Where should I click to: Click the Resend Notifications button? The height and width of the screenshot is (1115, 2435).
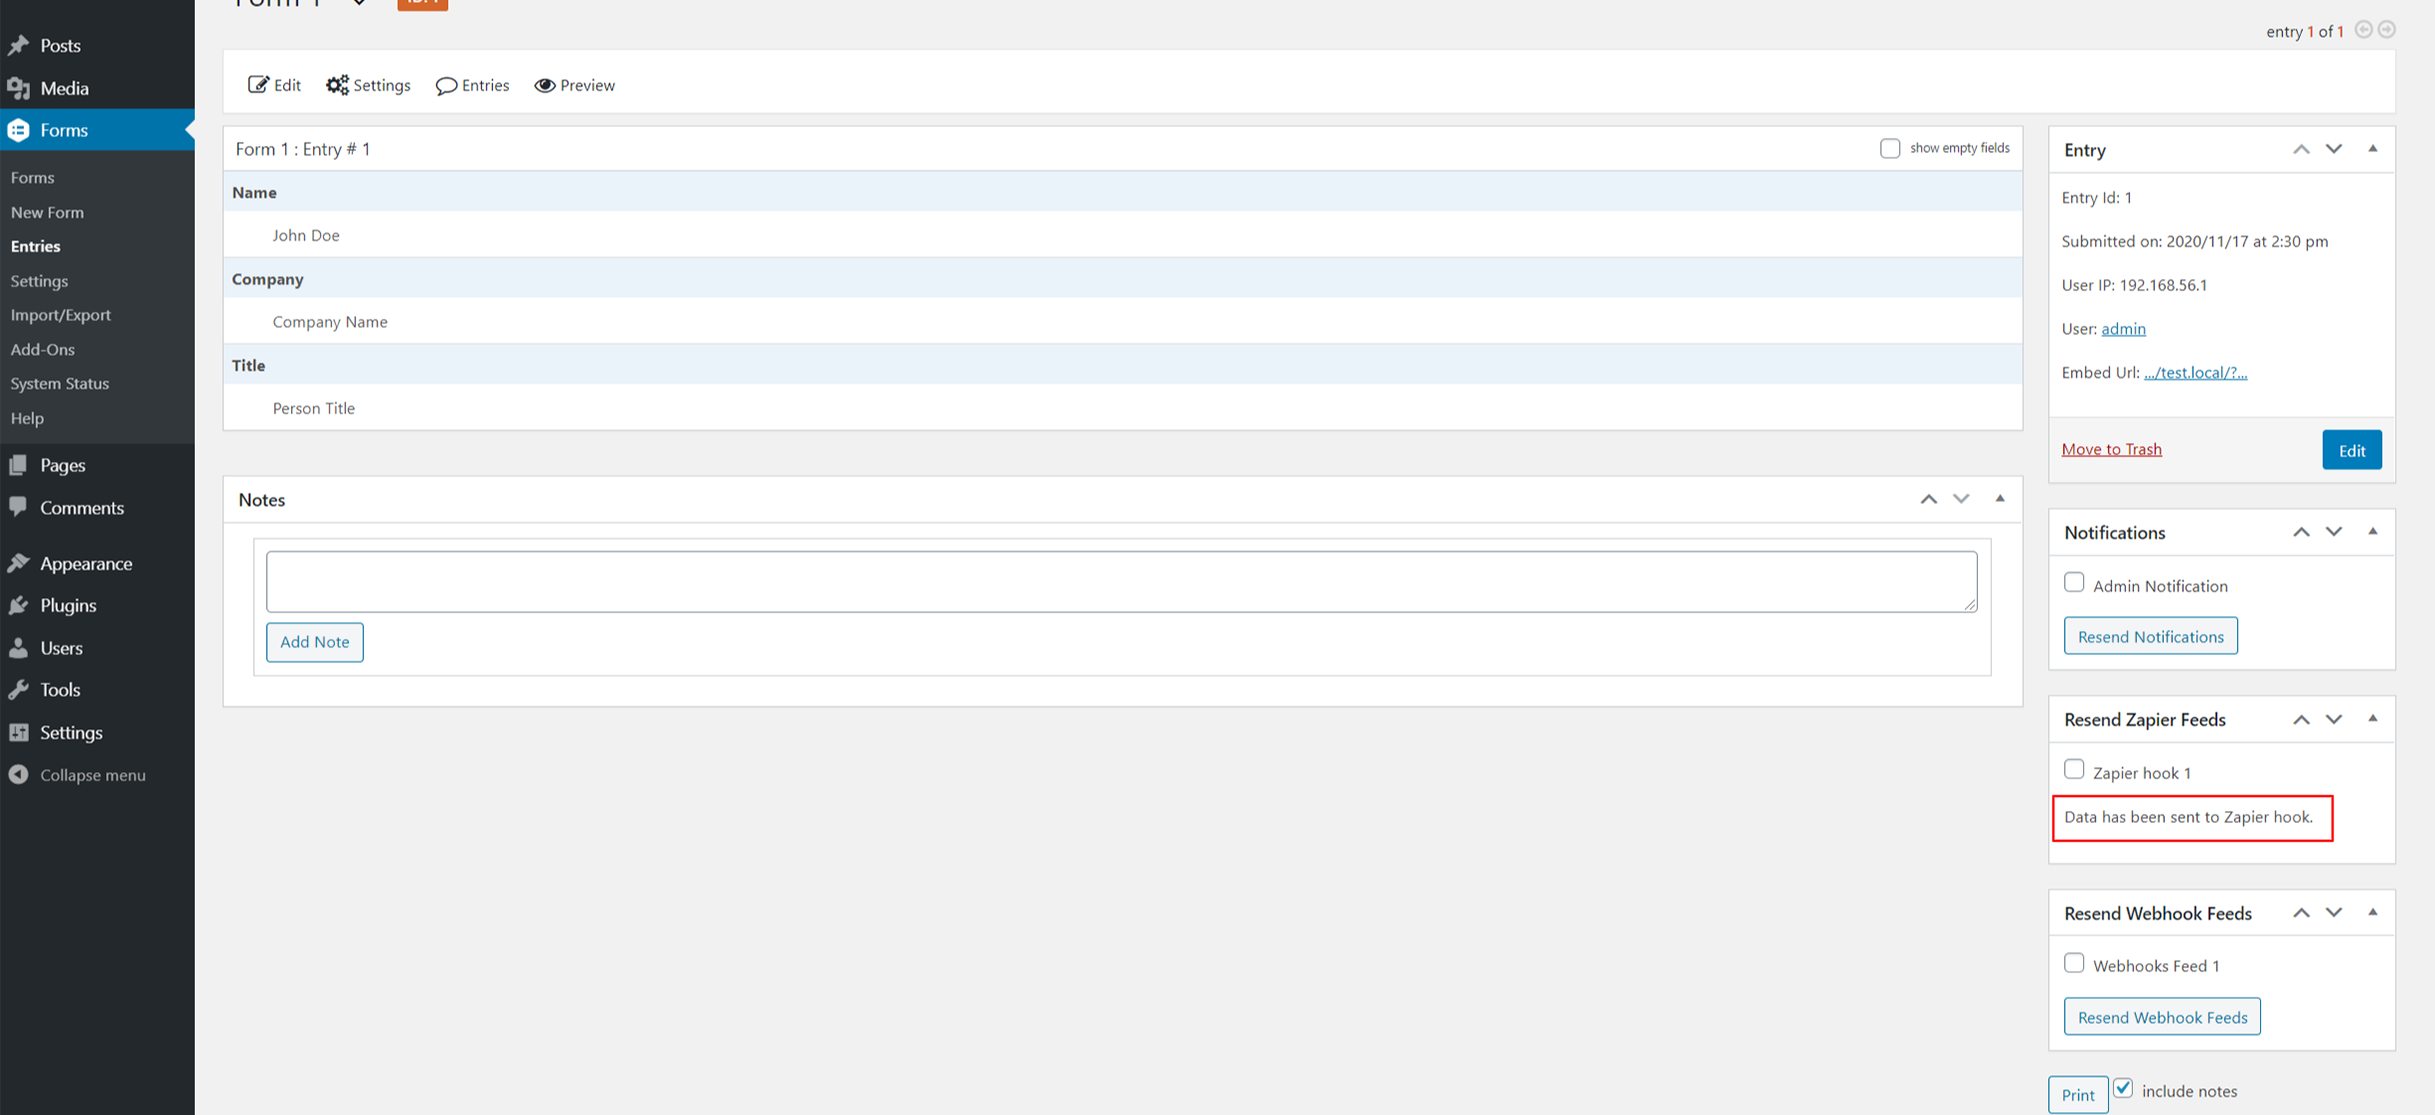pos(2151,635)
